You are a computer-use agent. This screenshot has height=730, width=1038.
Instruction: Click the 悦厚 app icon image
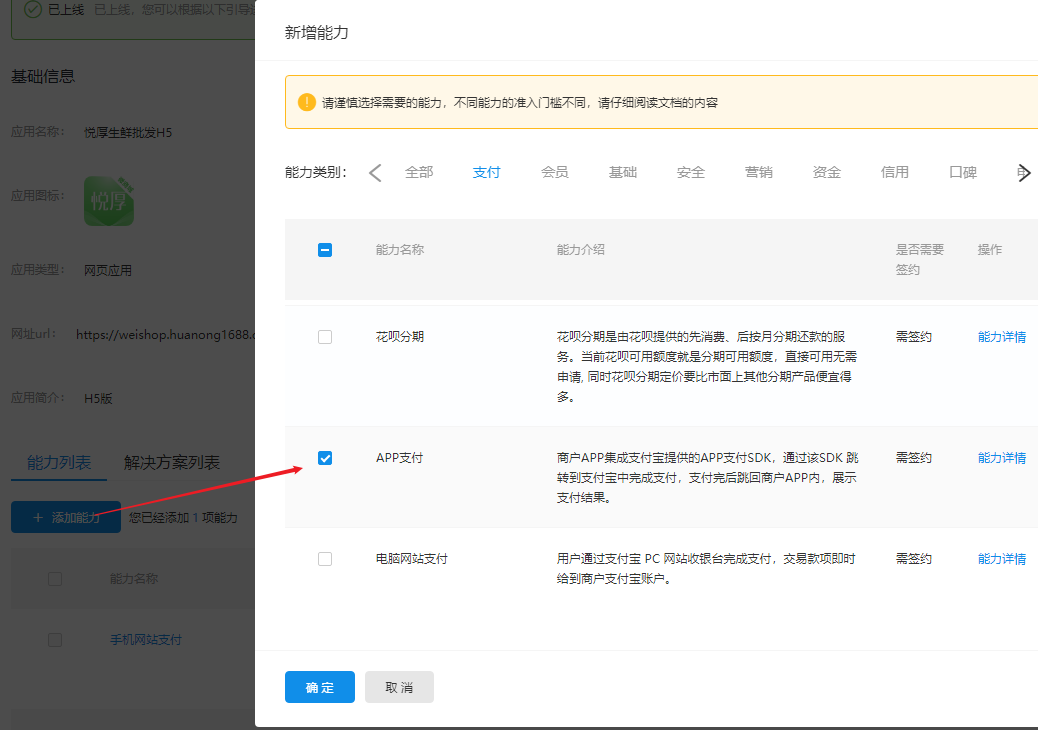[109, 201]
